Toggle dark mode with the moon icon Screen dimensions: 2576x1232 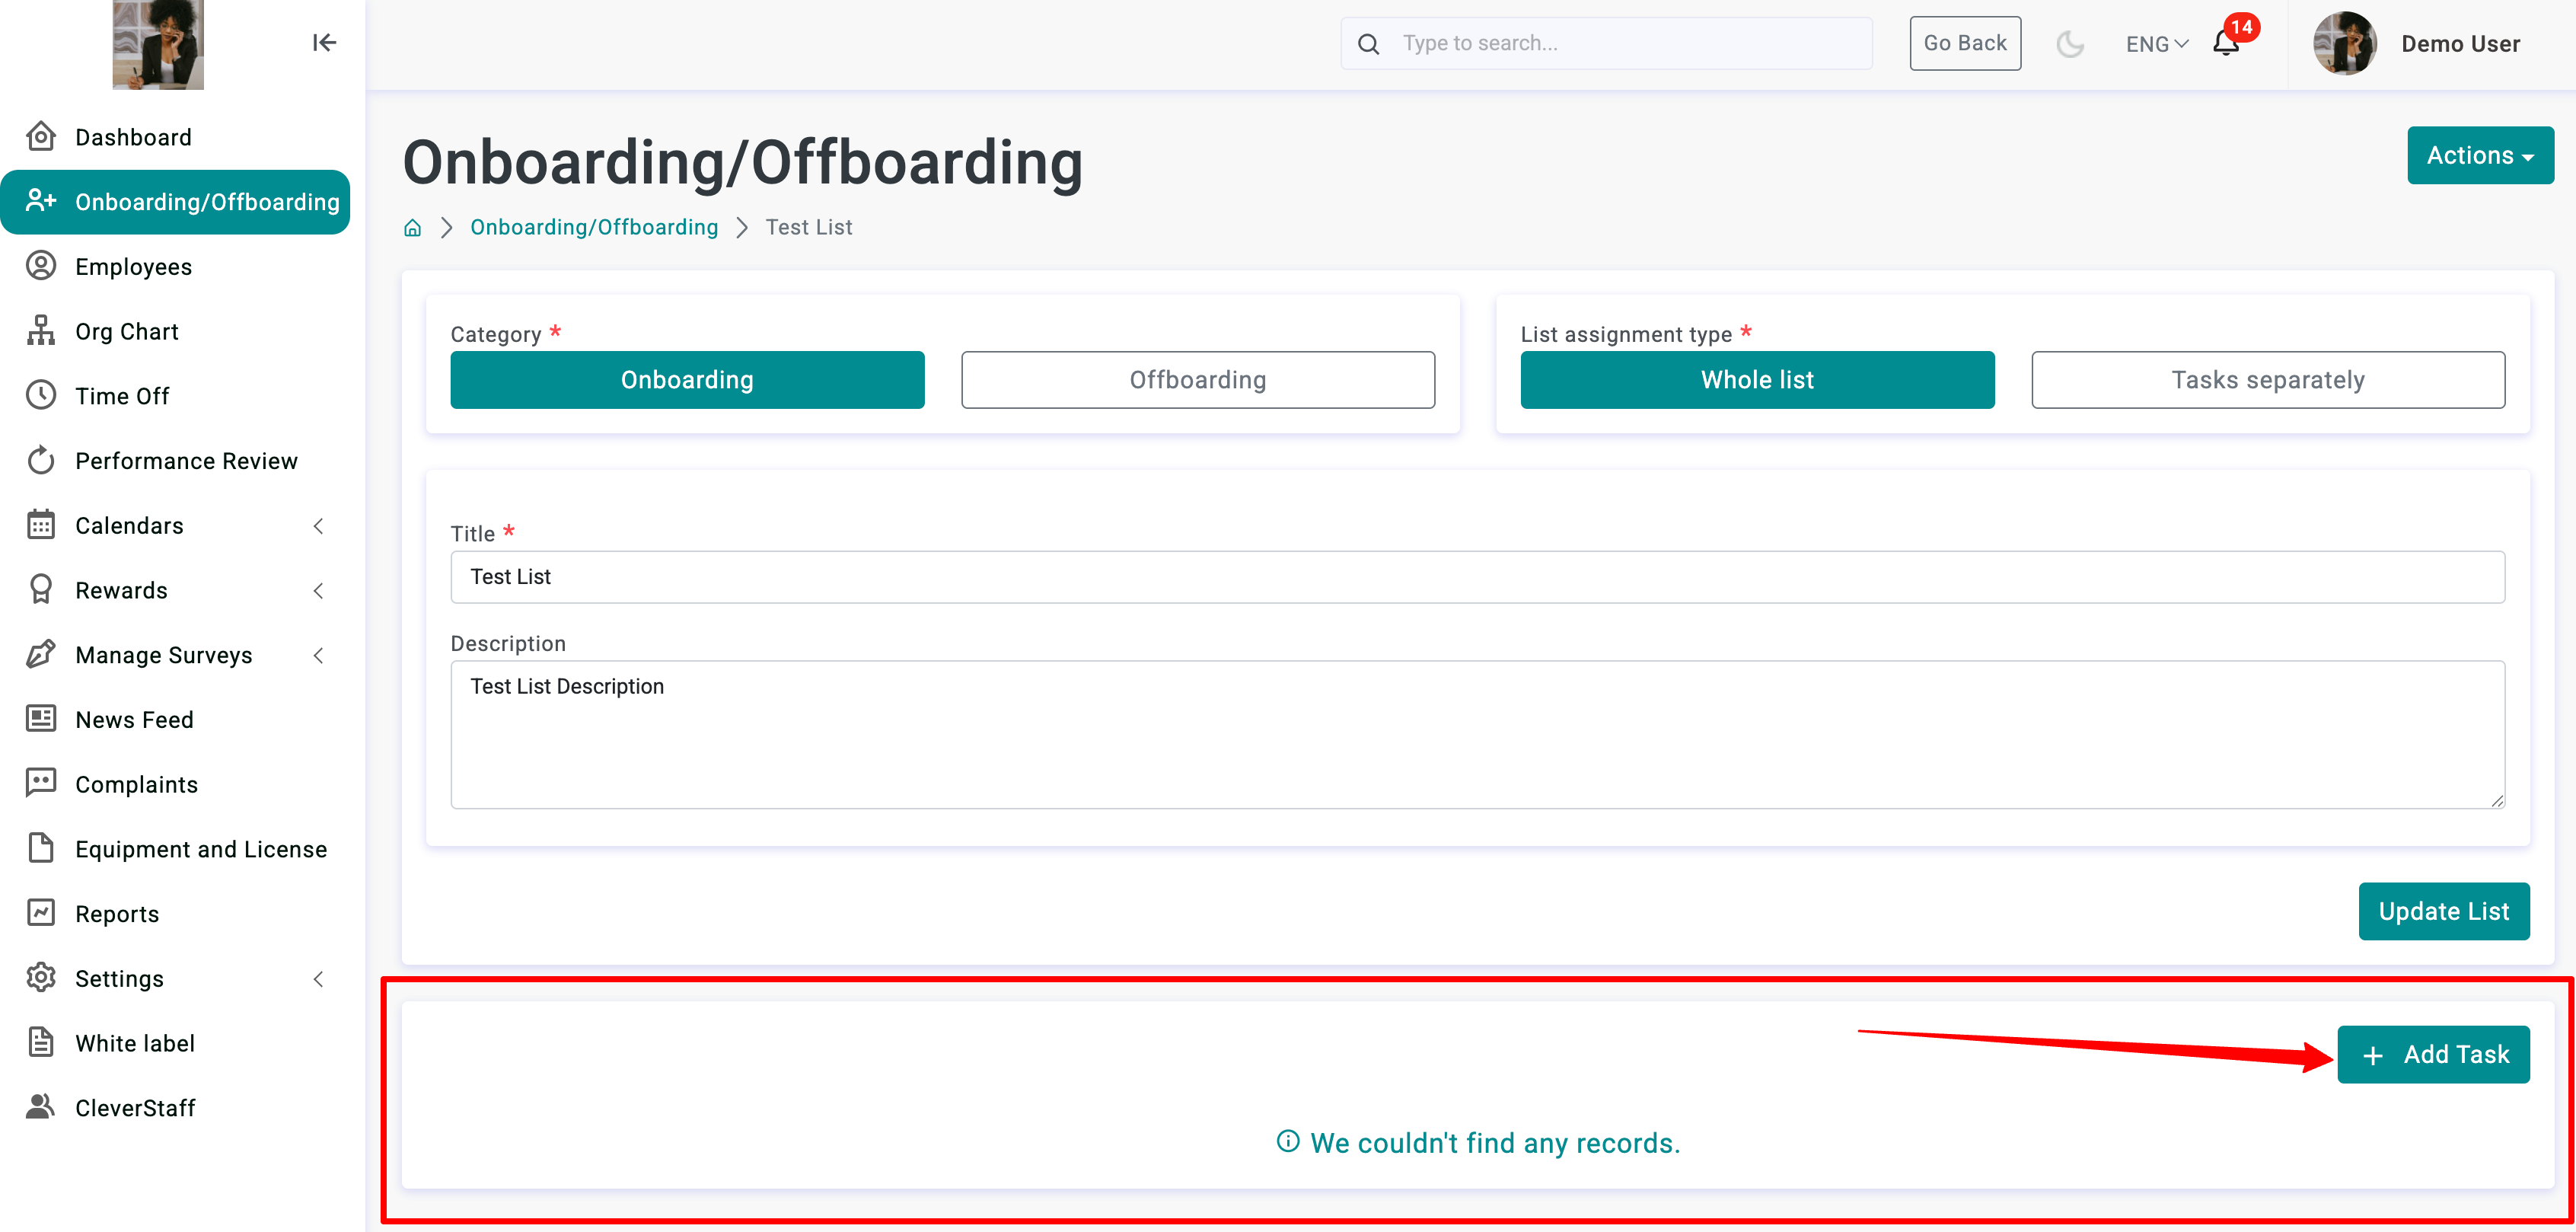pos(2069,44)
